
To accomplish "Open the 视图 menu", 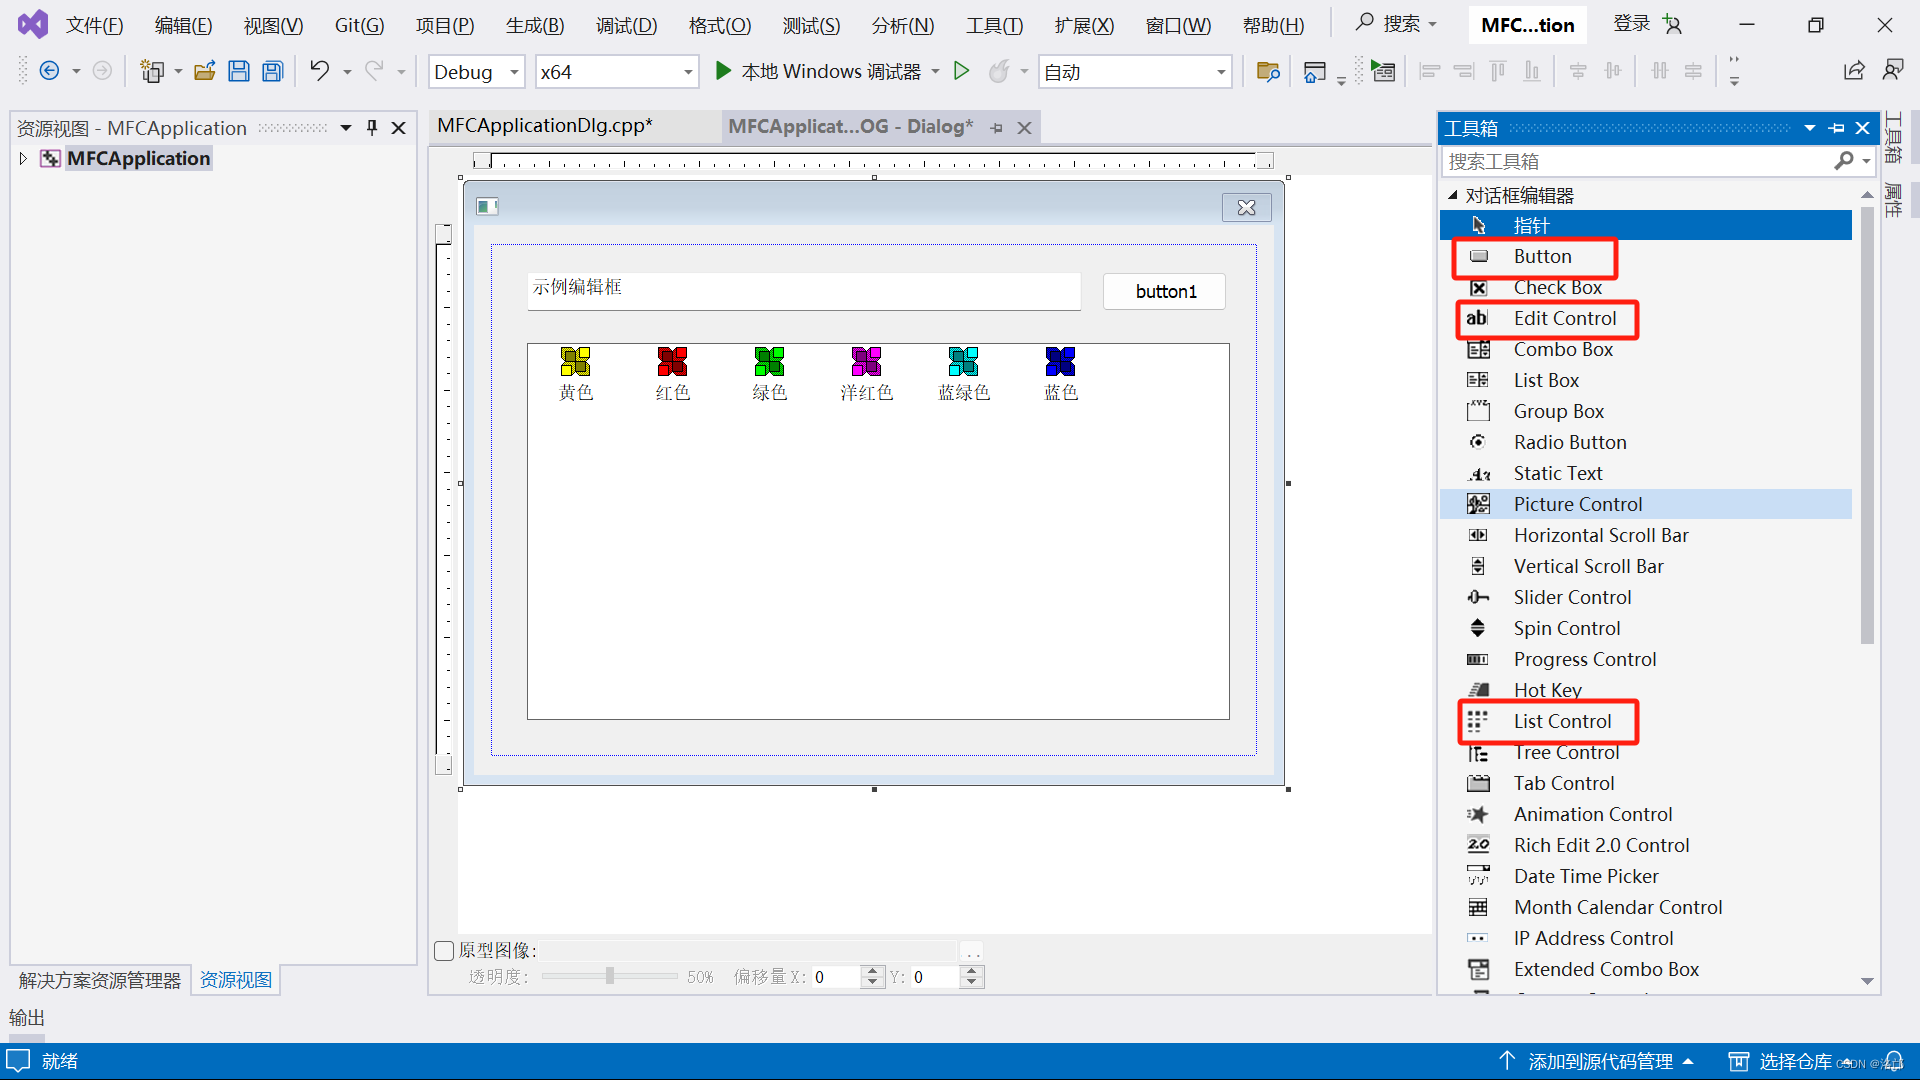I will [x=270, y=24].
